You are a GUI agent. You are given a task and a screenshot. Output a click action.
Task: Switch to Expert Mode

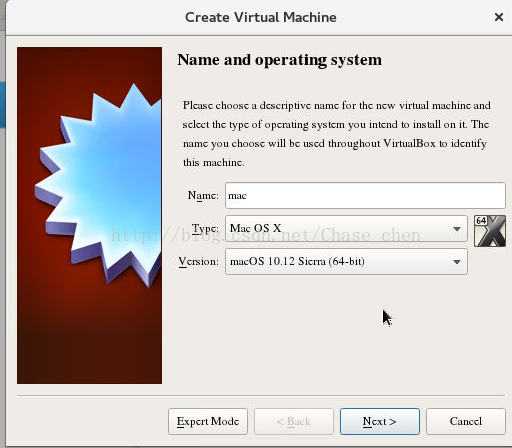click(x=208, y=421)
